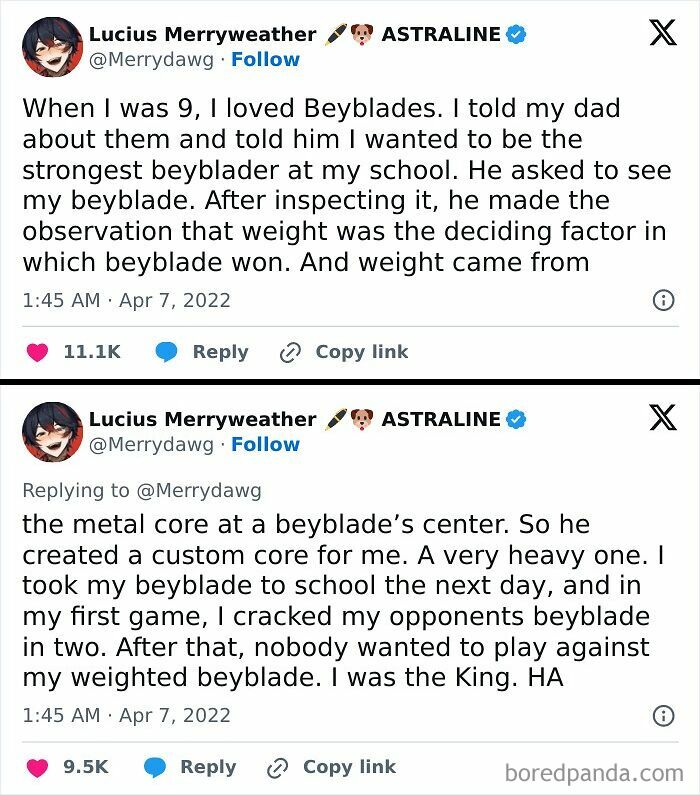This screenshot has height=795, width=700.
Task: Open the first tweet's 1:45 AM timestamp
Action: click(x=62, y=300)
